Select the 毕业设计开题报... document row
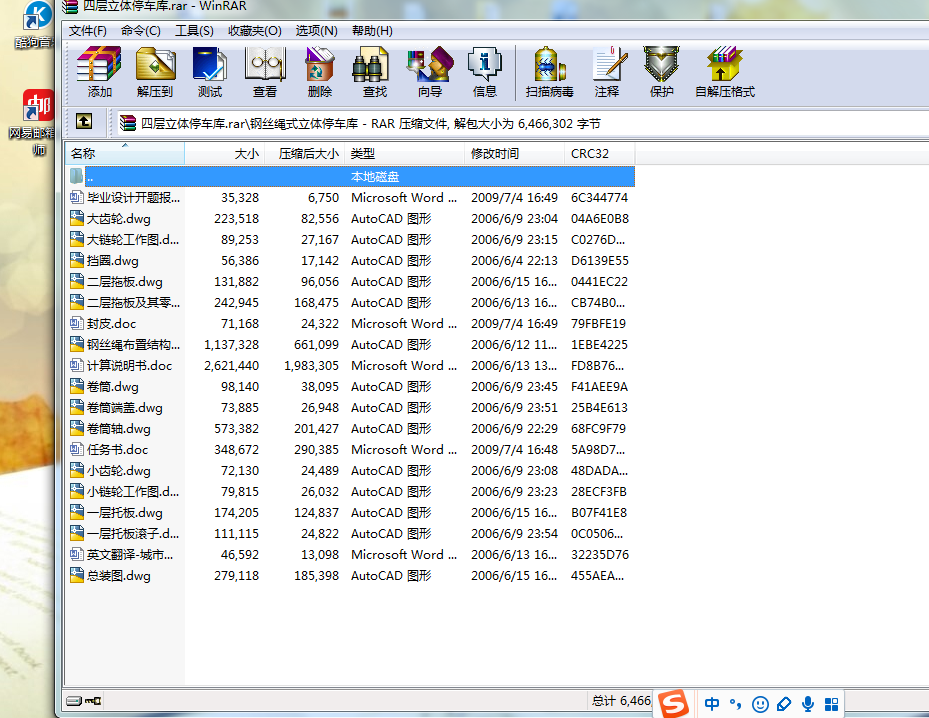Viewport: 929px width, 718px height. click(x=350, y=198)
